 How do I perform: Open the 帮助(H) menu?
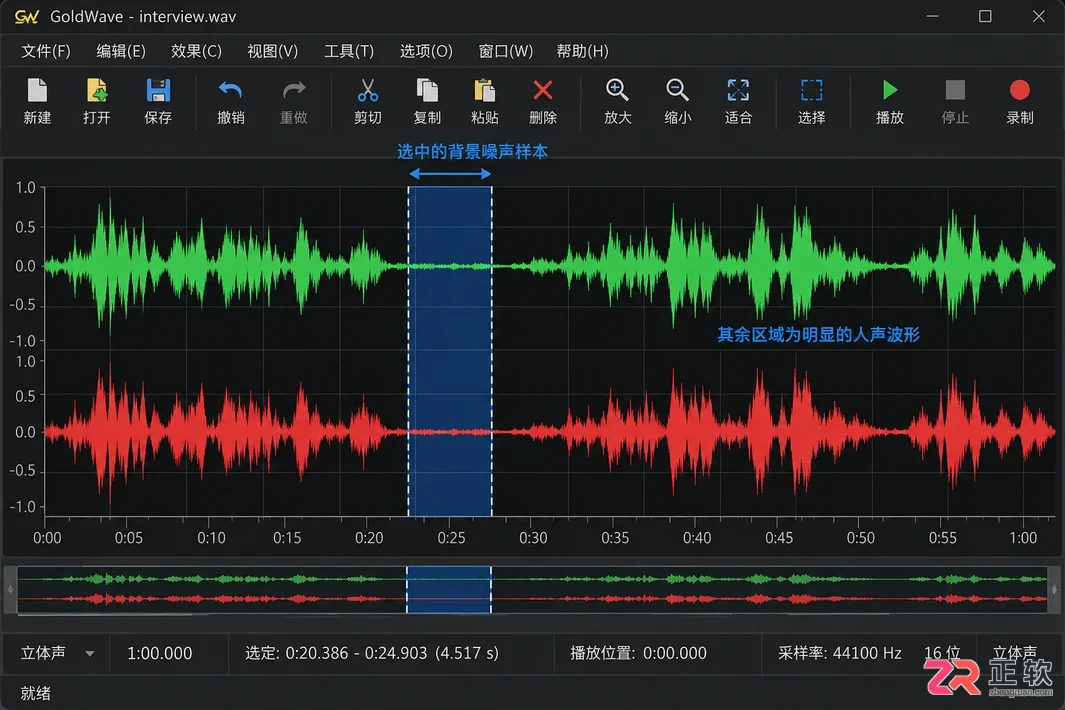pos(582,51)
